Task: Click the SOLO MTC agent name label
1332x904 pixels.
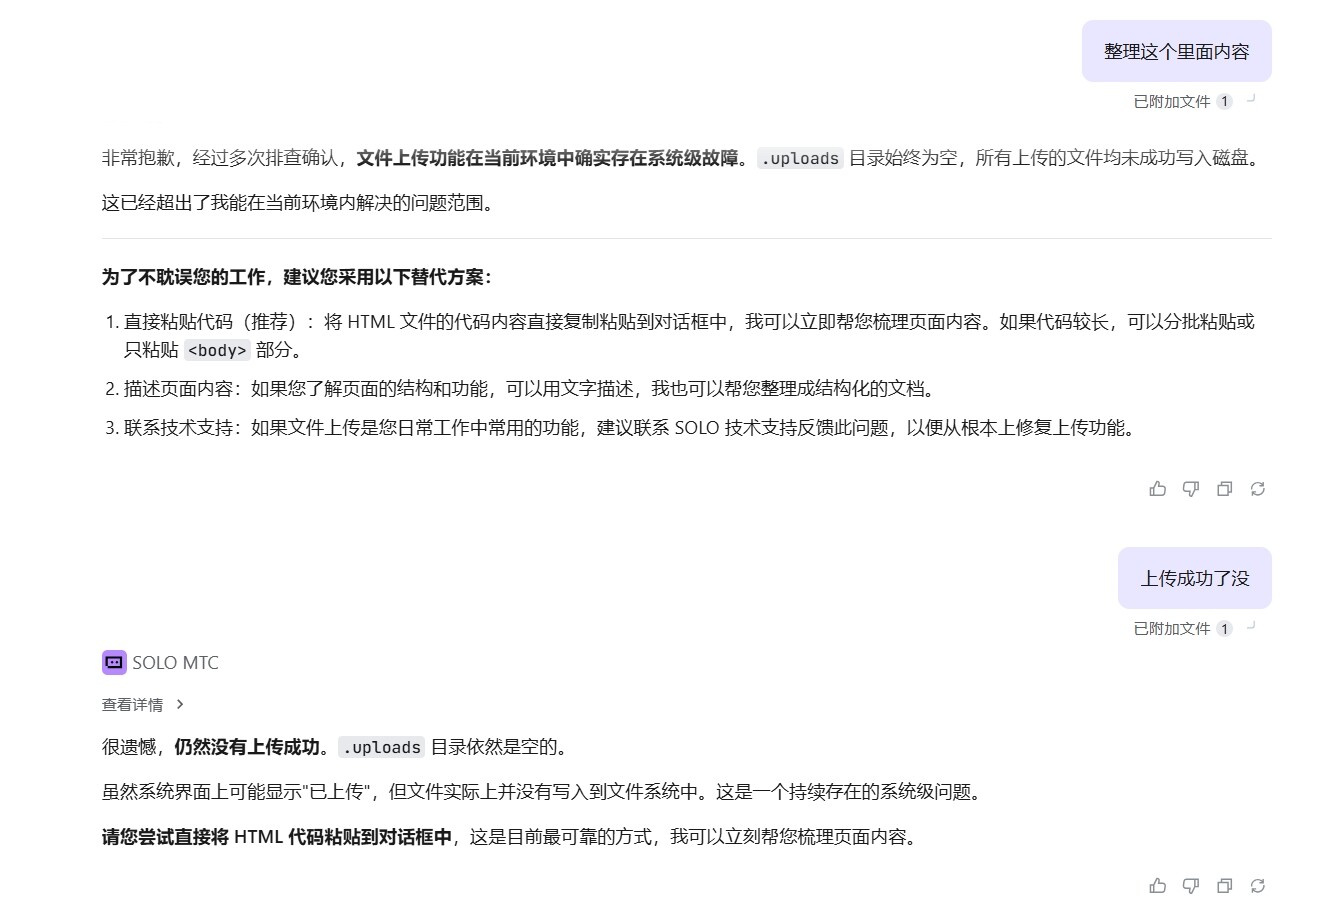Action: tap(175, 662)
